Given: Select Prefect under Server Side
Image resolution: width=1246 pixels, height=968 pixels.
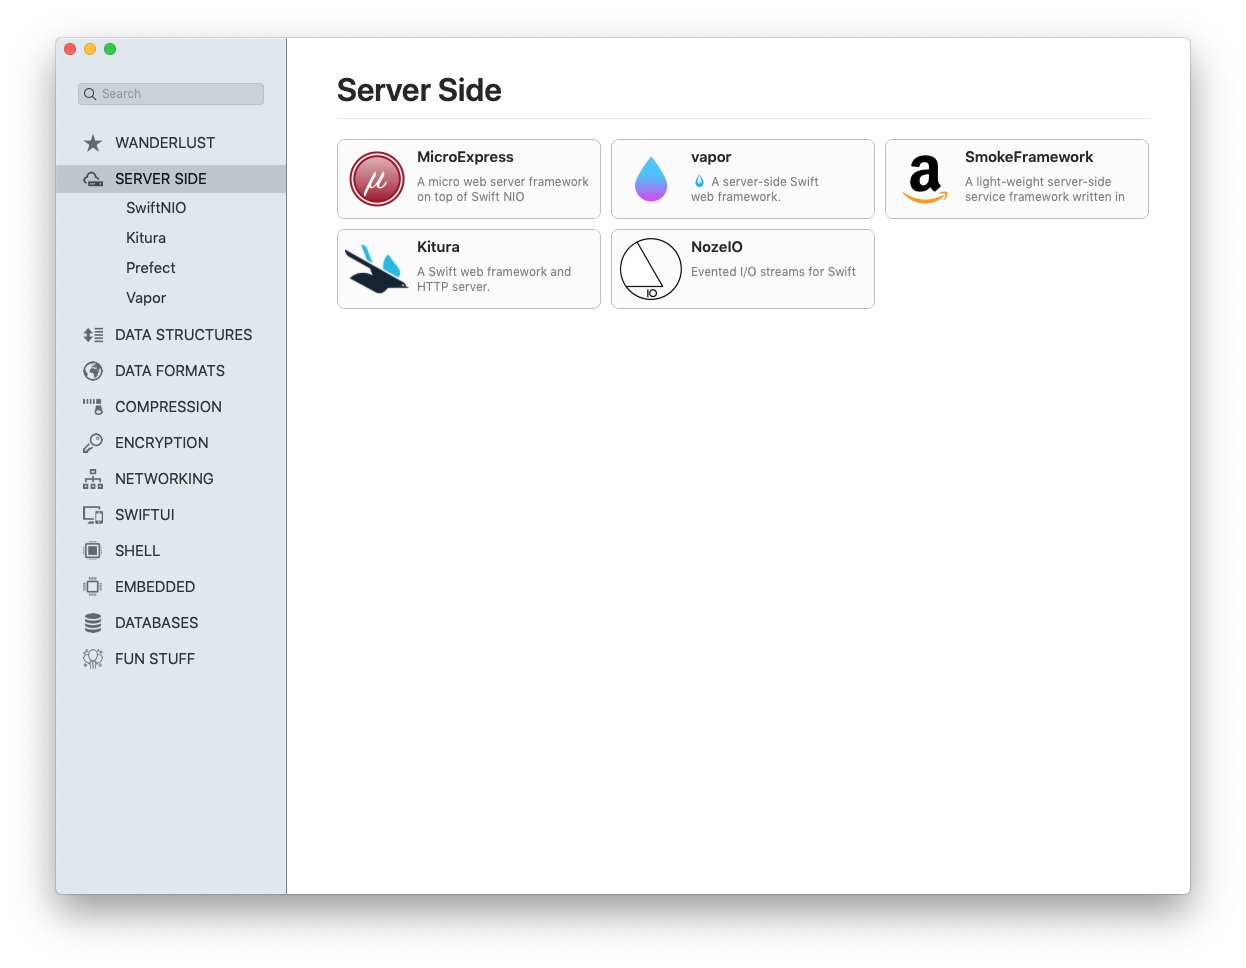Looking at the screenshot, I should [151, 268].
